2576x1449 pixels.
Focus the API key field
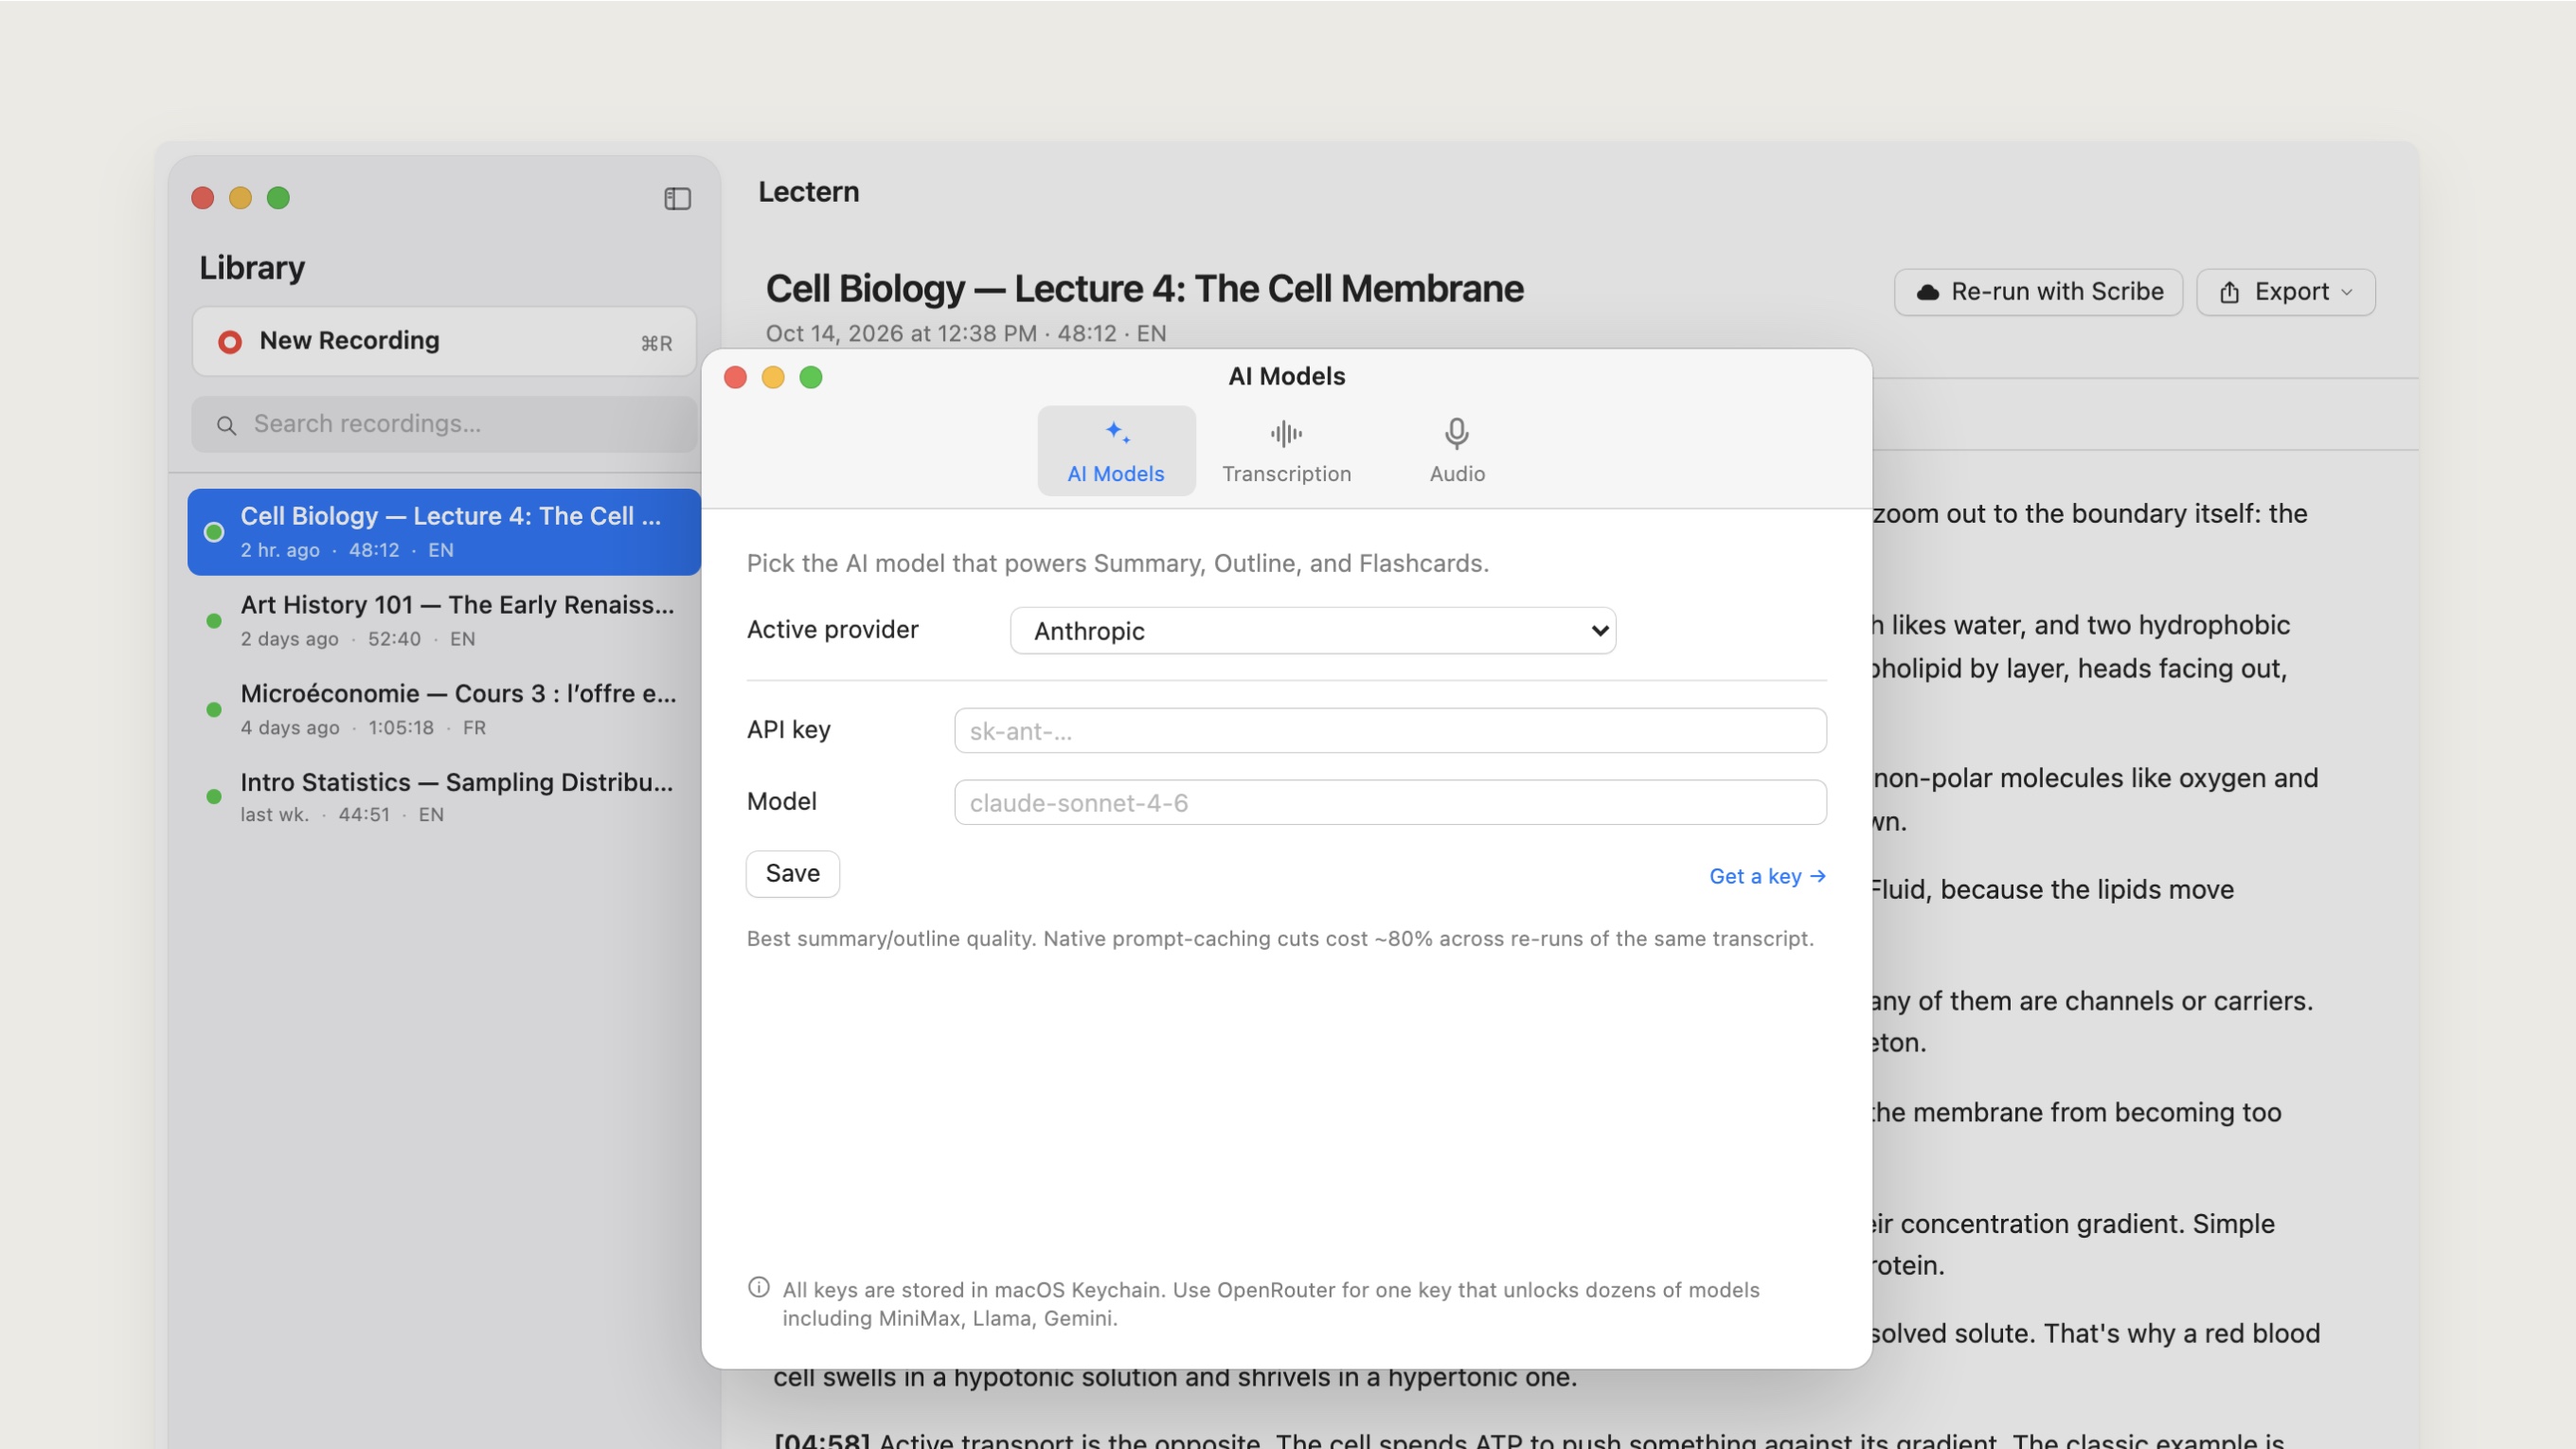(x=1389, y=731)
